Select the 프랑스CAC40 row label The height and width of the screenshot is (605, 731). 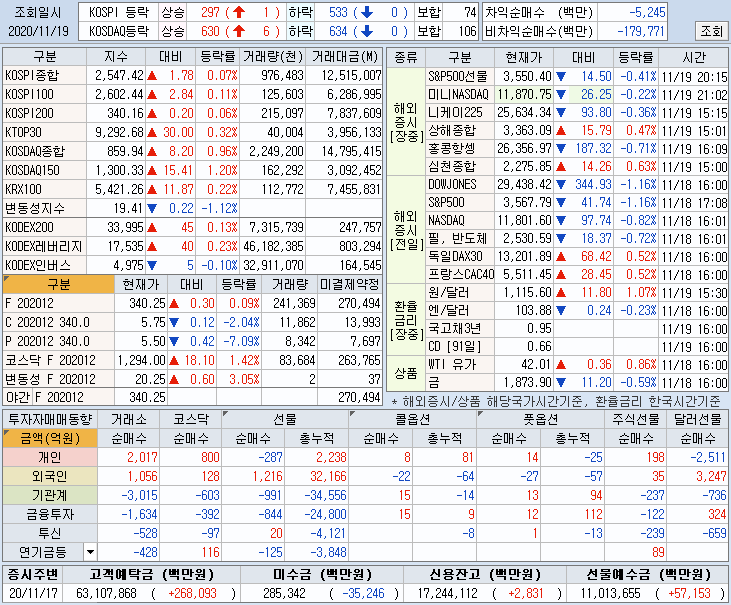tap(460, 275)
